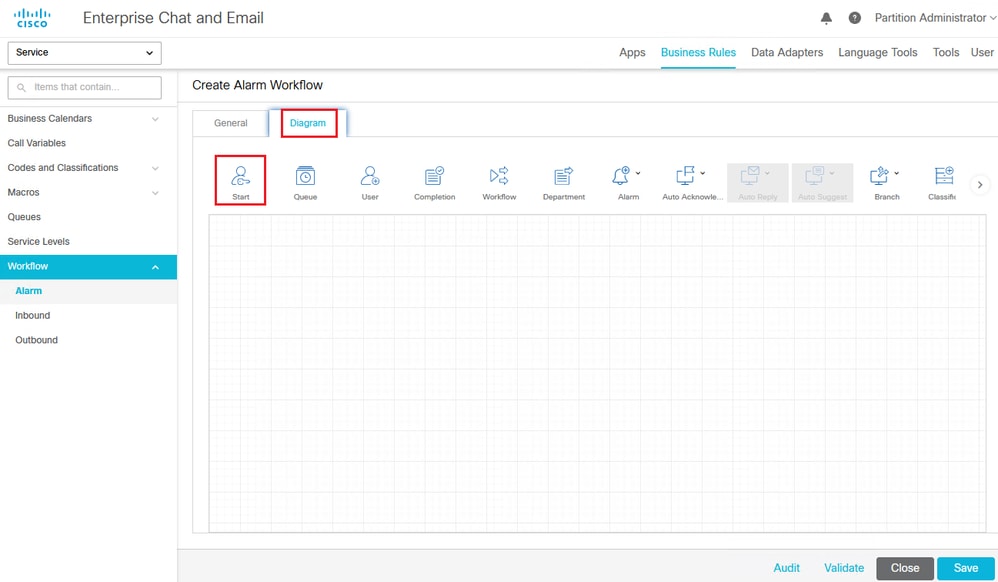
Task: Select the Department node icon
Action: [564, 176]
